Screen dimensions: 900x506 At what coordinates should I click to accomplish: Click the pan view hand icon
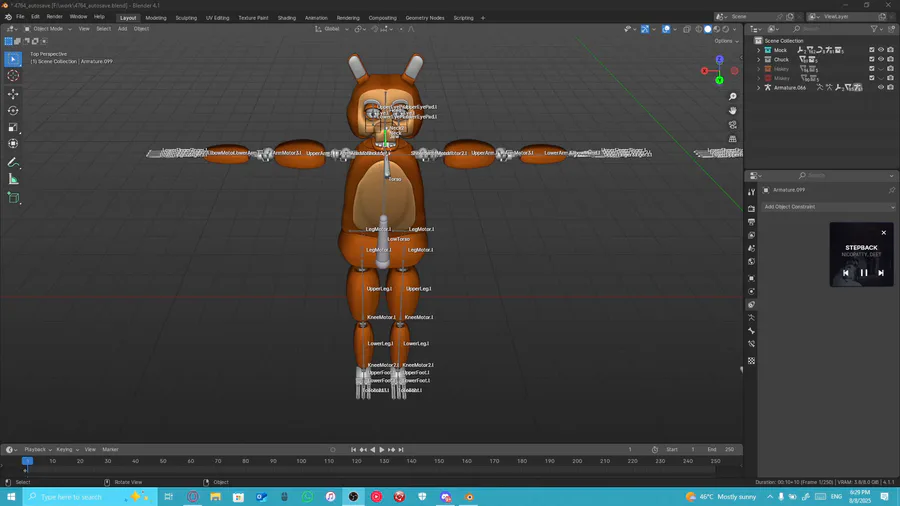tap(732, 111)
